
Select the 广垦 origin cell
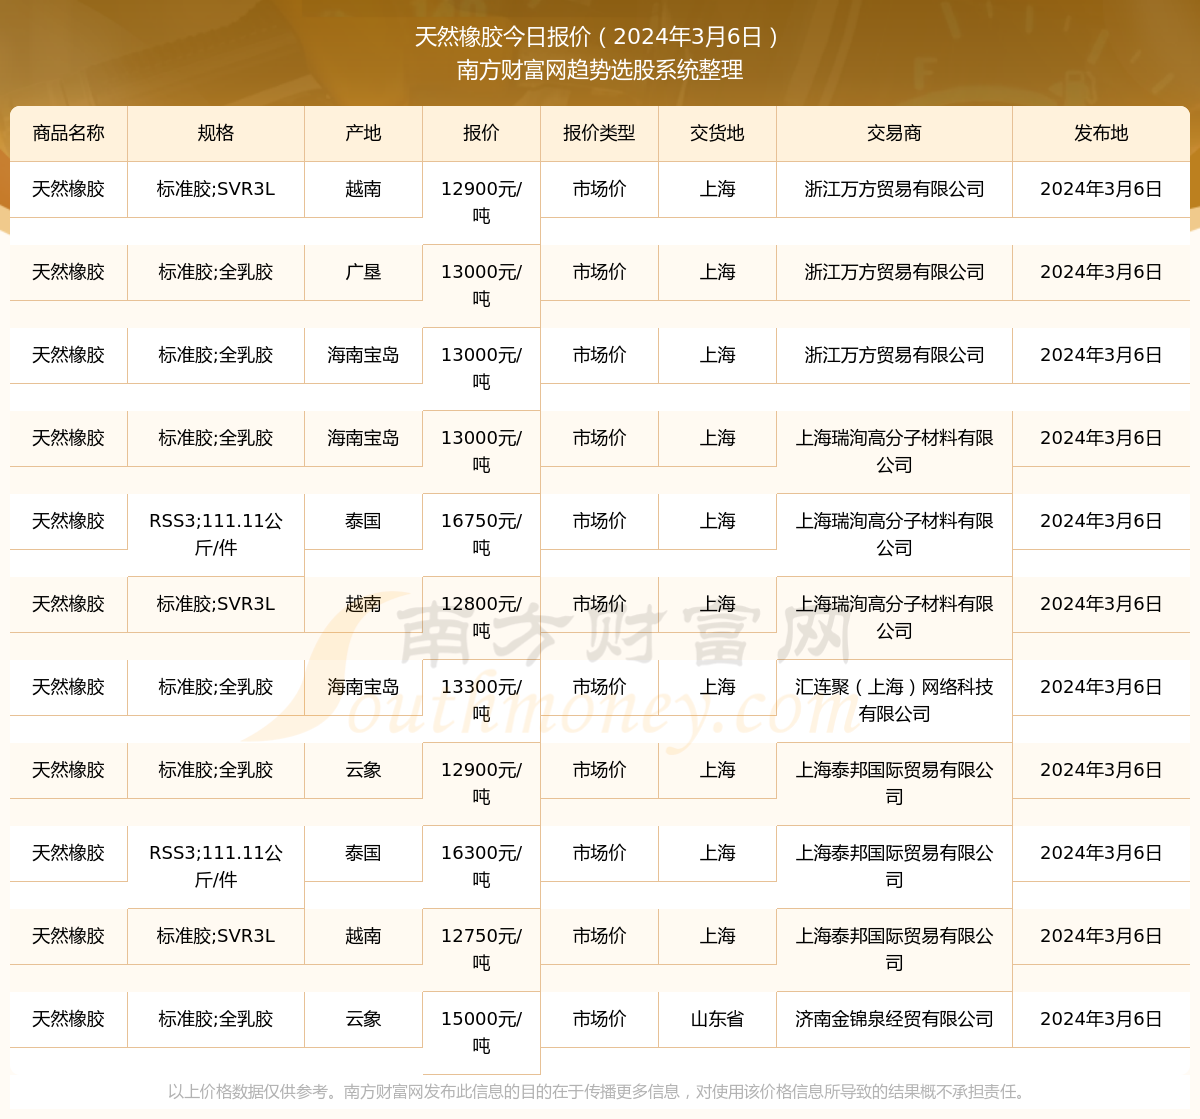[363, 272]
